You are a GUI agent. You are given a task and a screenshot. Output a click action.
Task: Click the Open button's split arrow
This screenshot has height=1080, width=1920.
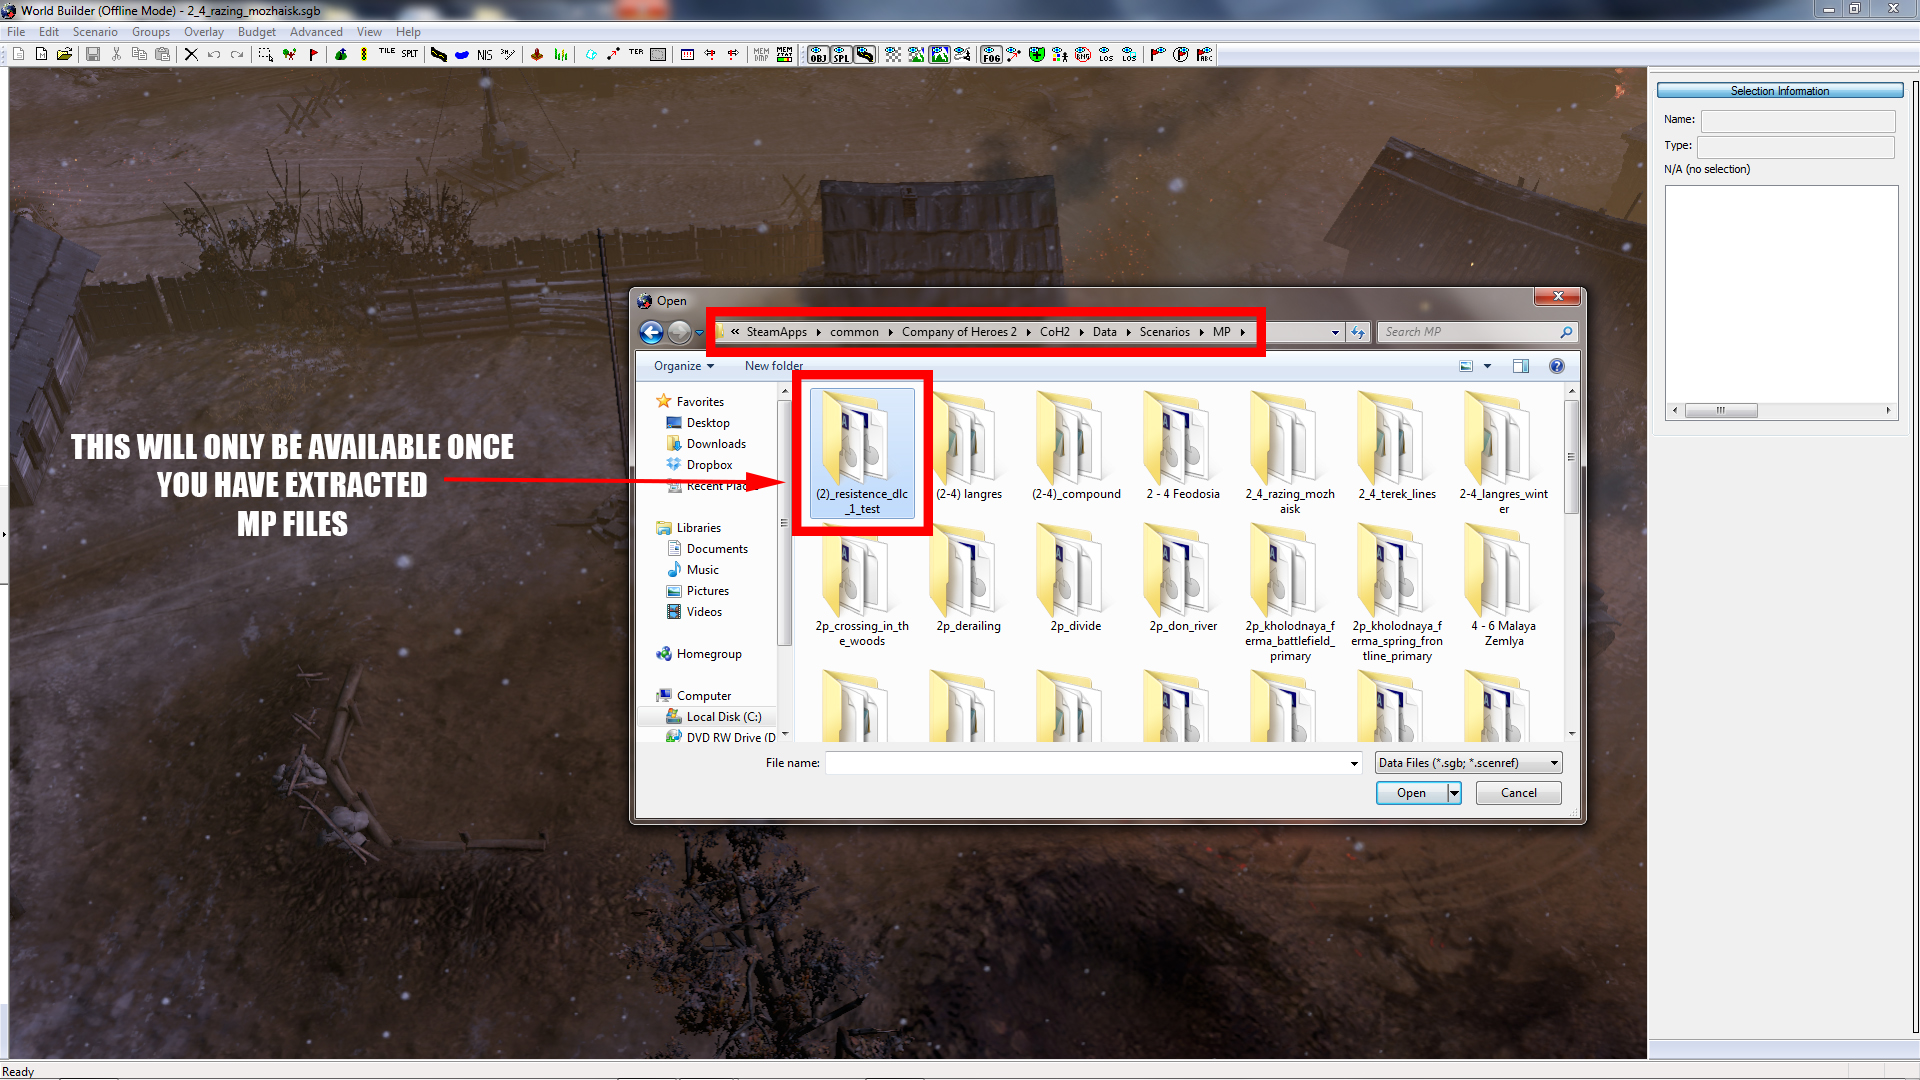(1455, 793)
